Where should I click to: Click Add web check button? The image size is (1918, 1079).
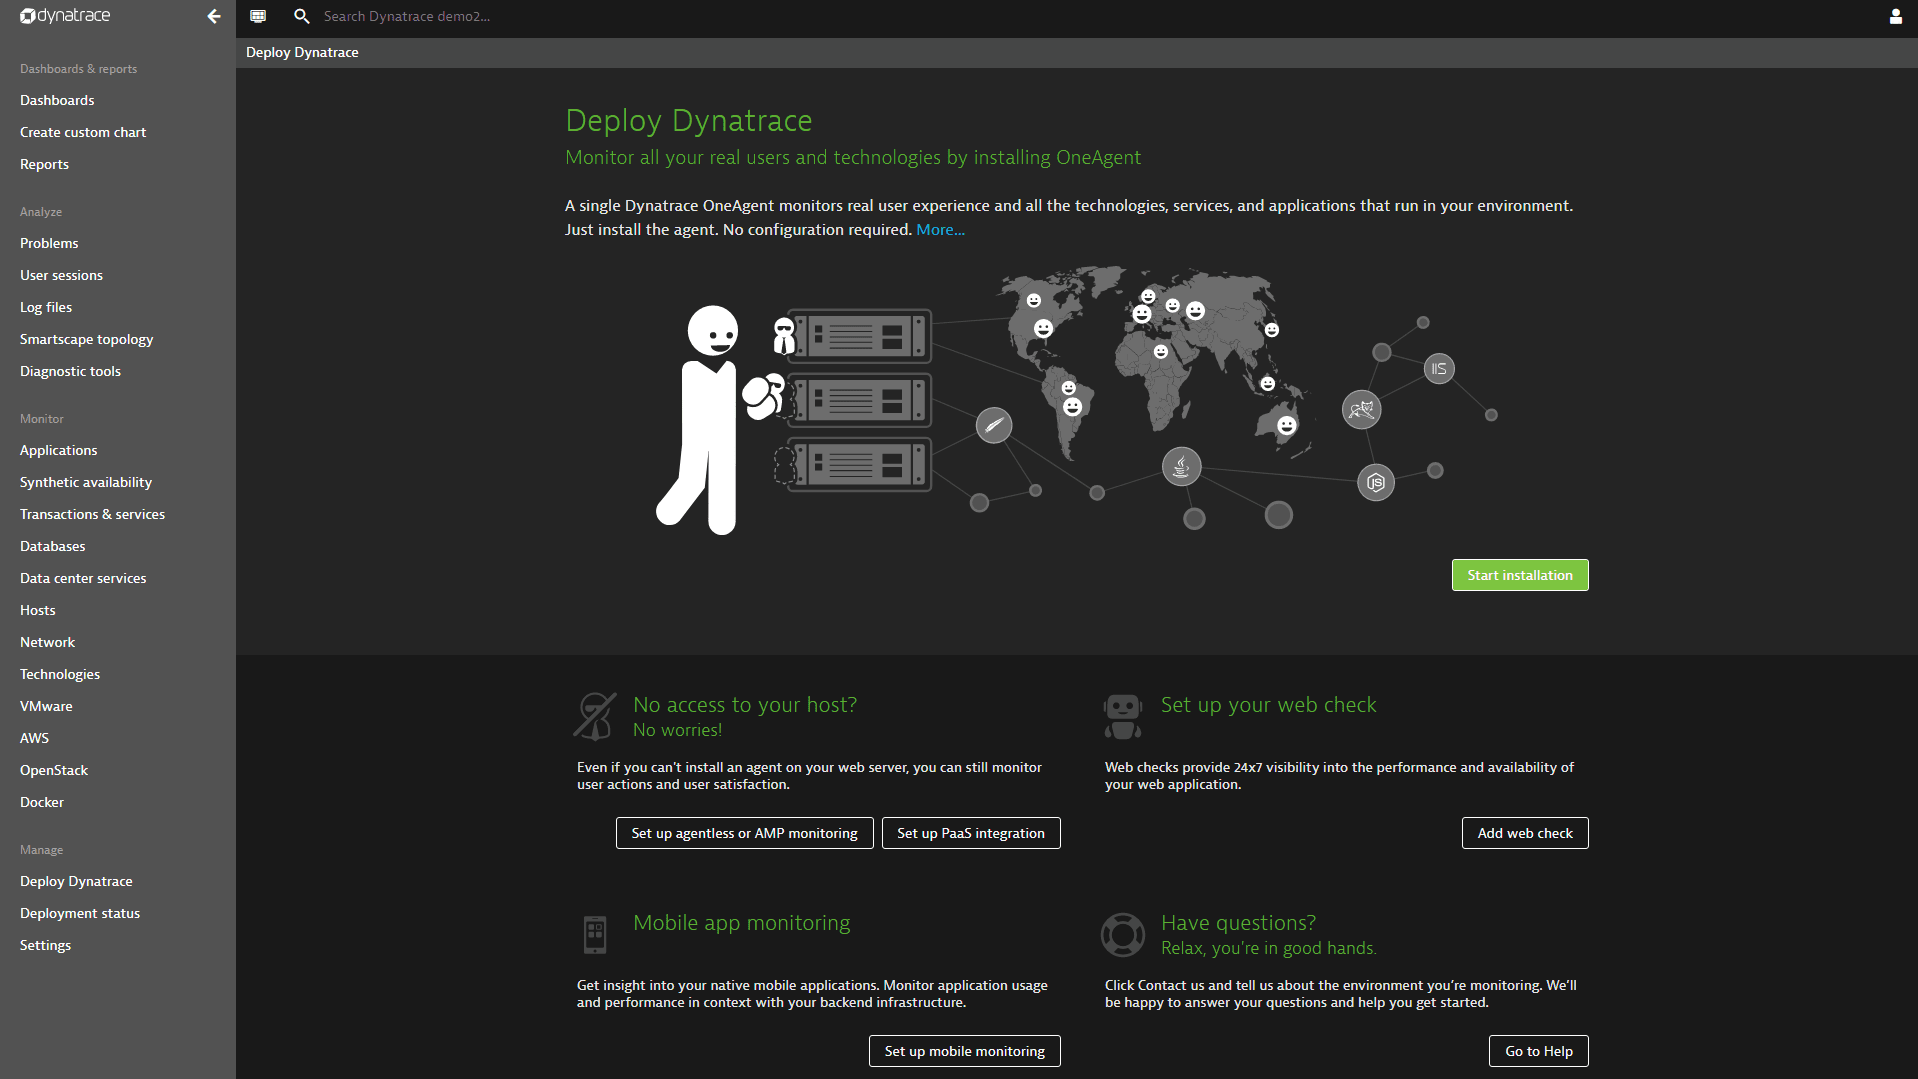coord(1524,833)
